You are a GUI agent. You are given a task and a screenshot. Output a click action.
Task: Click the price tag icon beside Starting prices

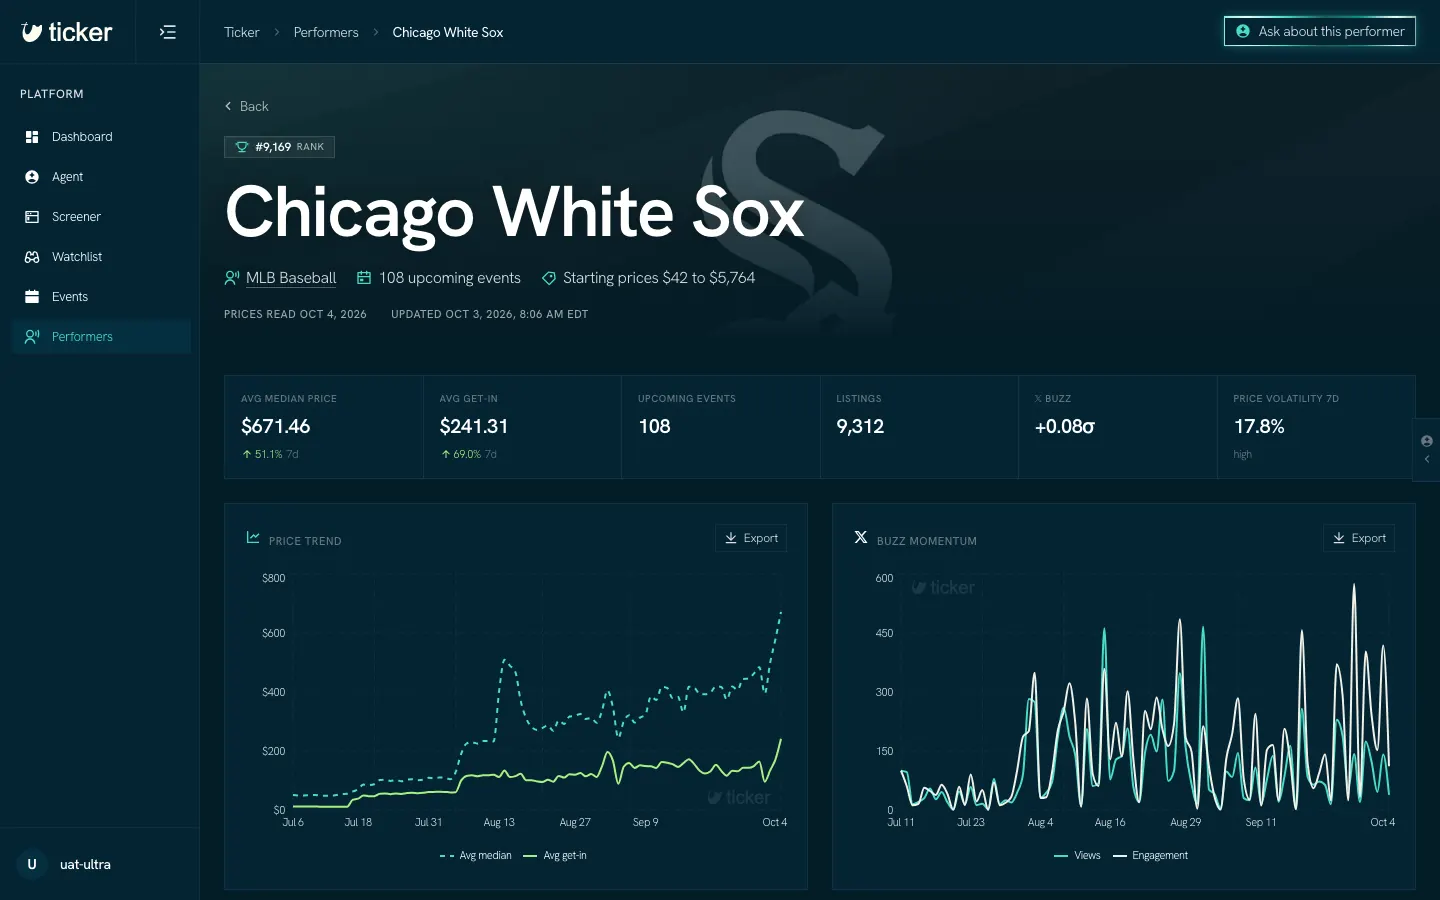[549, 278]
